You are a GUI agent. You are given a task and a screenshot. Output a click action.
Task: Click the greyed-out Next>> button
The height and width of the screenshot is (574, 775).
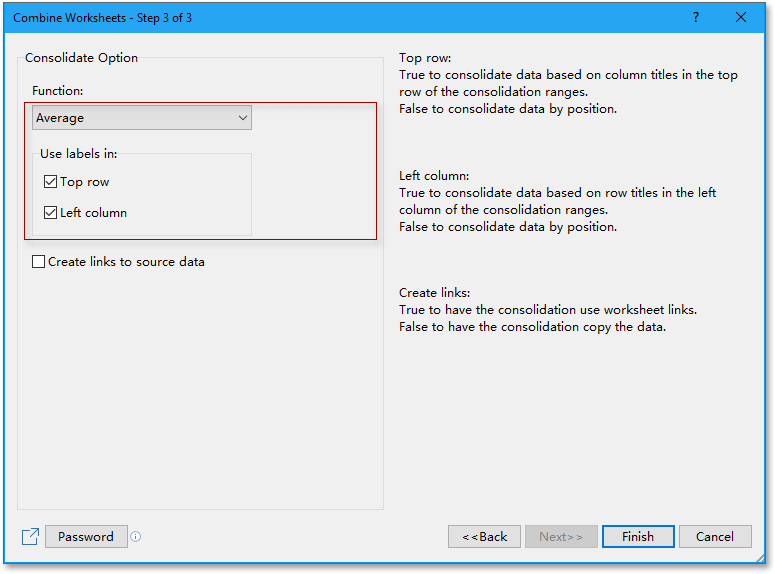tap(561, 537)
